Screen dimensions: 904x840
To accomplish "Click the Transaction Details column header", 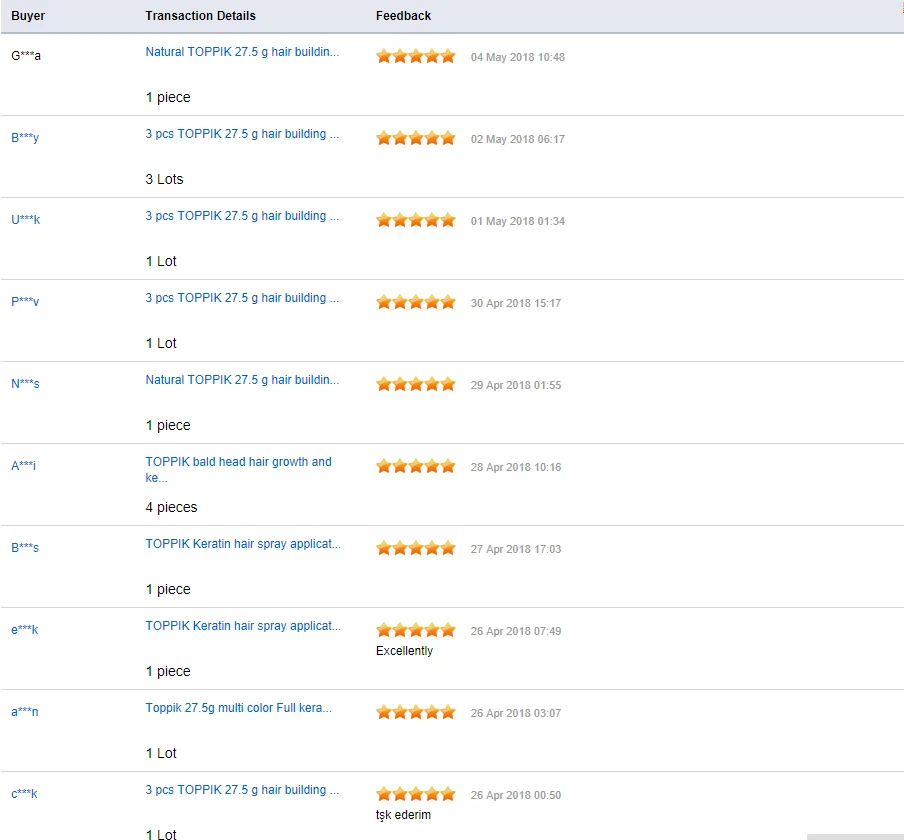I will pos(200,16).
